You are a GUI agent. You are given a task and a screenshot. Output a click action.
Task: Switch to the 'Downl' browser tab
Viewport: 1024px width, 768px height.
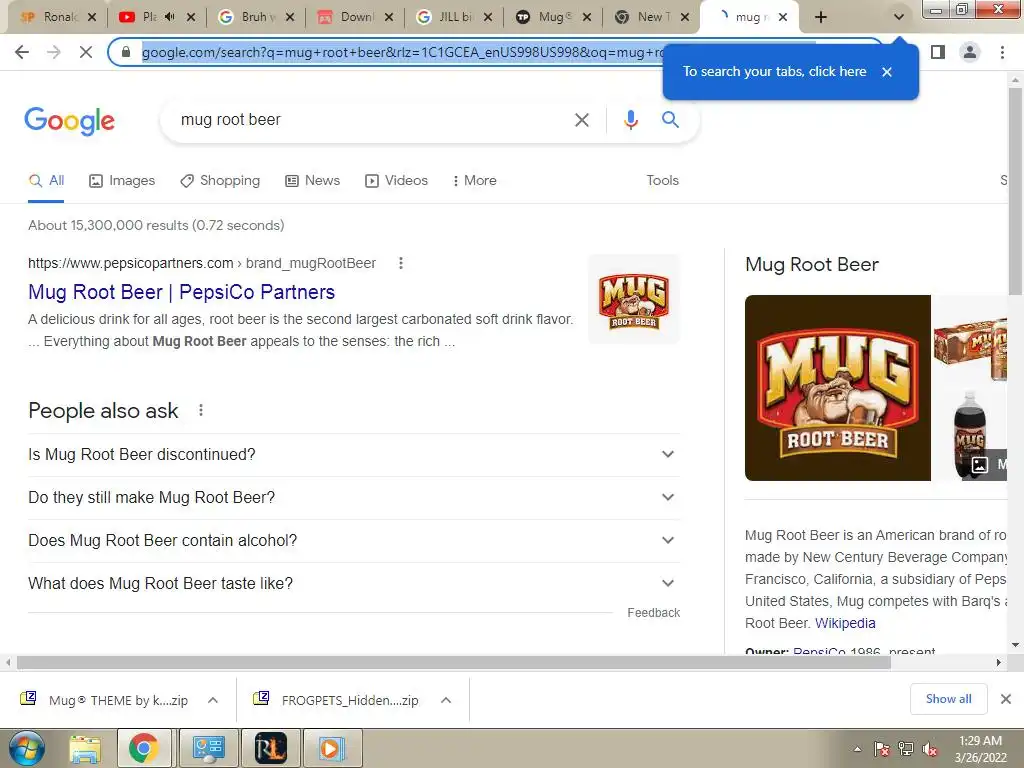click(354, 17)
